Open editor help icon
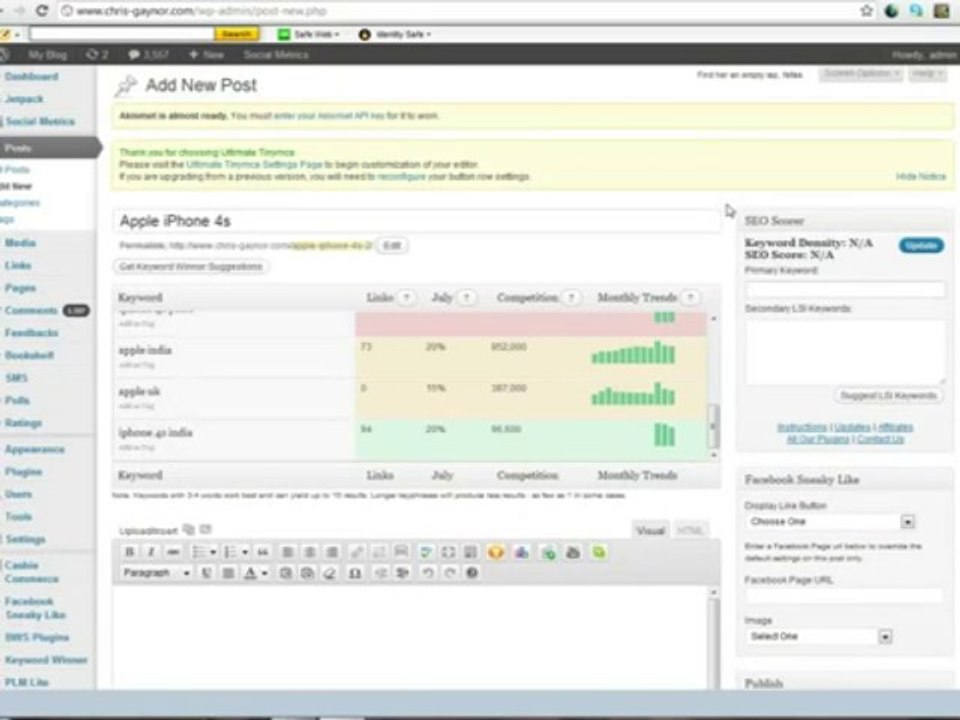960x720 pixels. click(x=471, y=573)
